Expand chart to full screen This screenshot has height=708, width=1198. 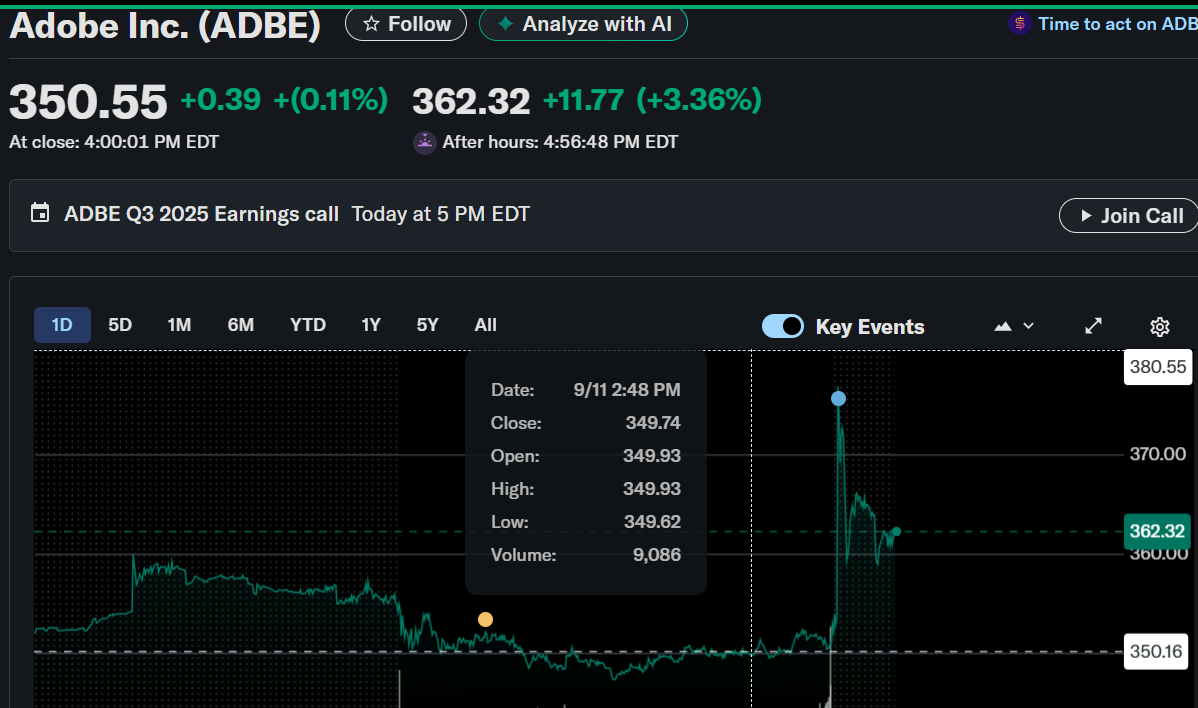pyautogui.click(x=1093, y=326)
